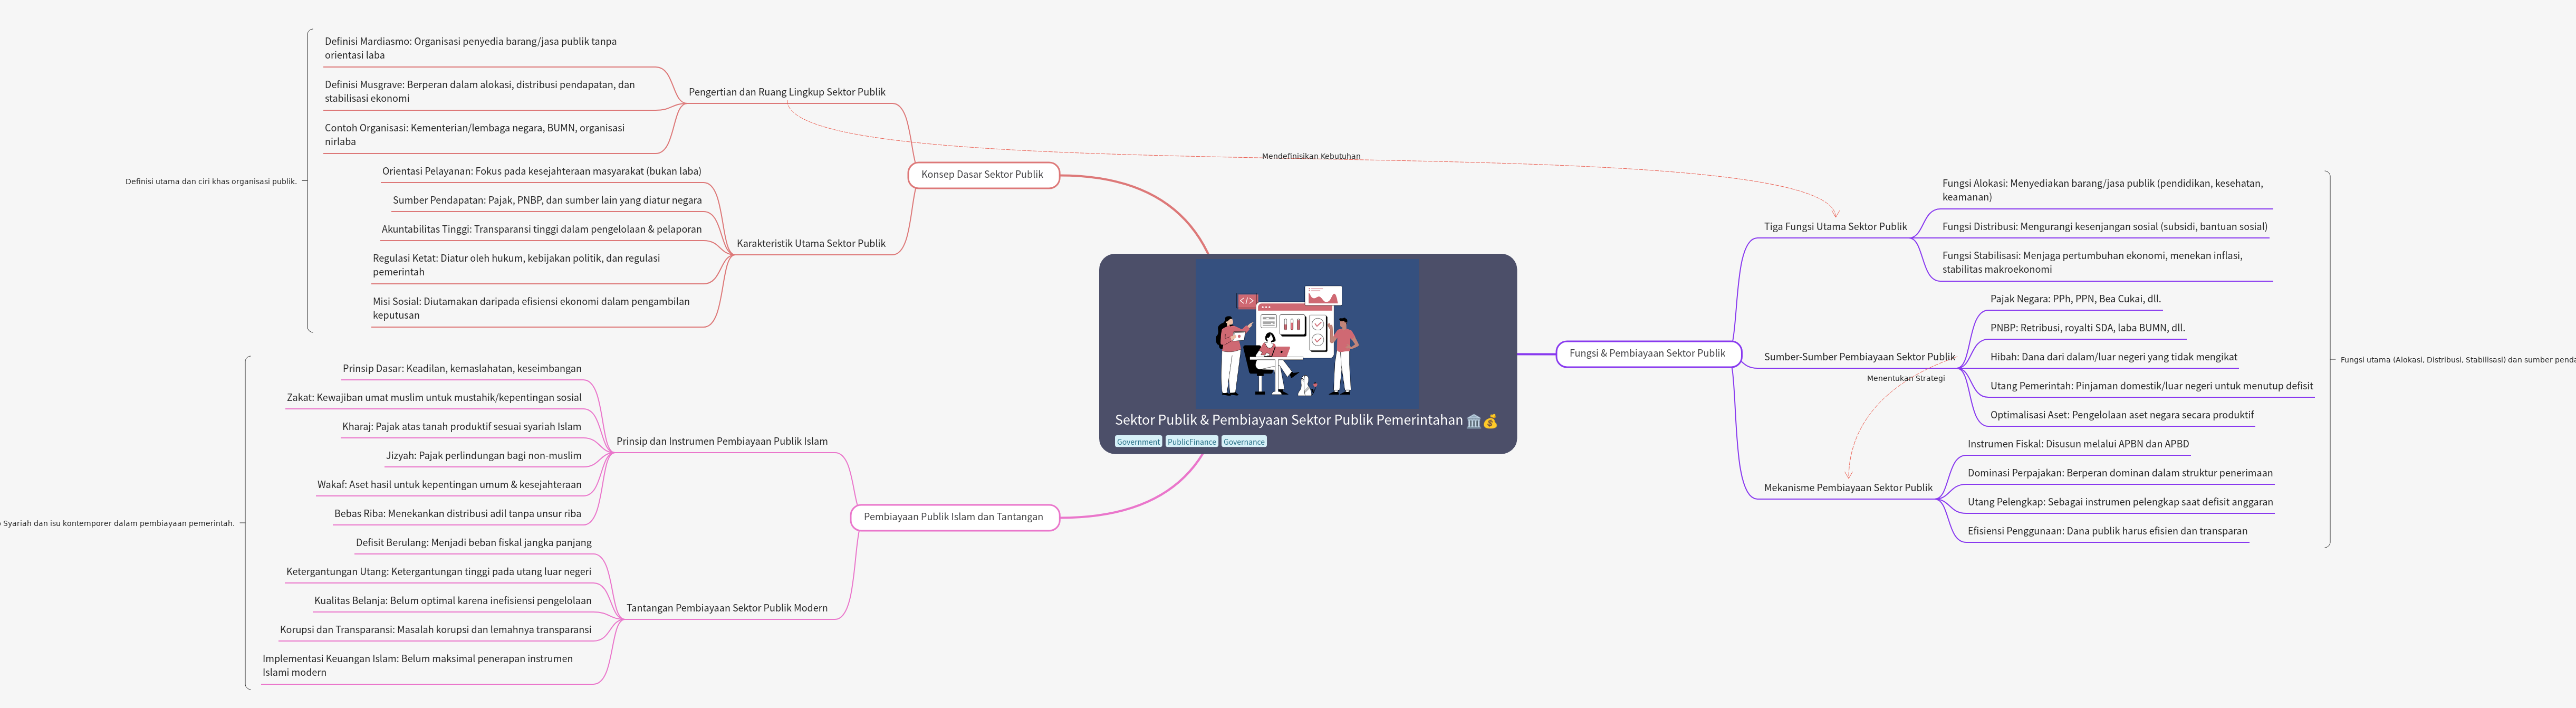This screenshot has width=2576, height=708.
Task: Select Fungsi & Pembiayaan Sektor Publik node
Action: (x=1647, y=354)
